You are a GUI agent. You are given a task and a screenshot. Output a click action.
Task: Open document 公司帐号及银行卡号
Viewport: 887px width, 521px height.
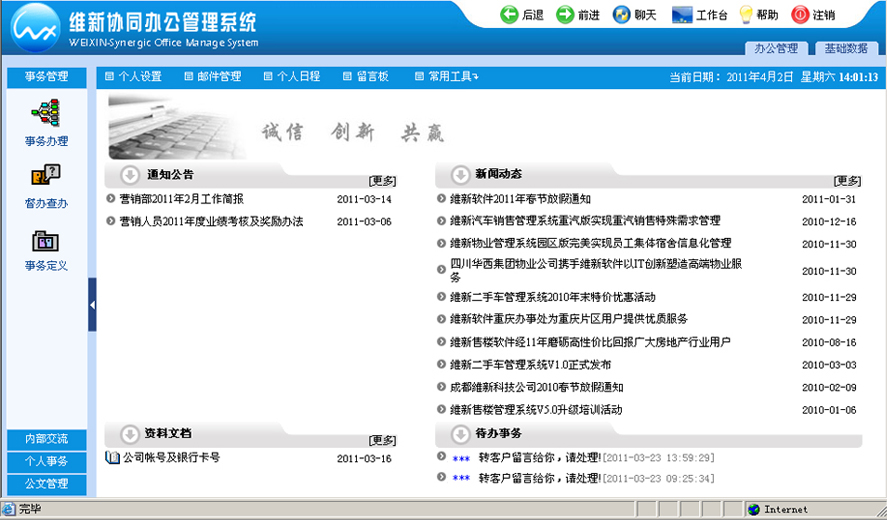pyautogui.click(x=171, y=458)
